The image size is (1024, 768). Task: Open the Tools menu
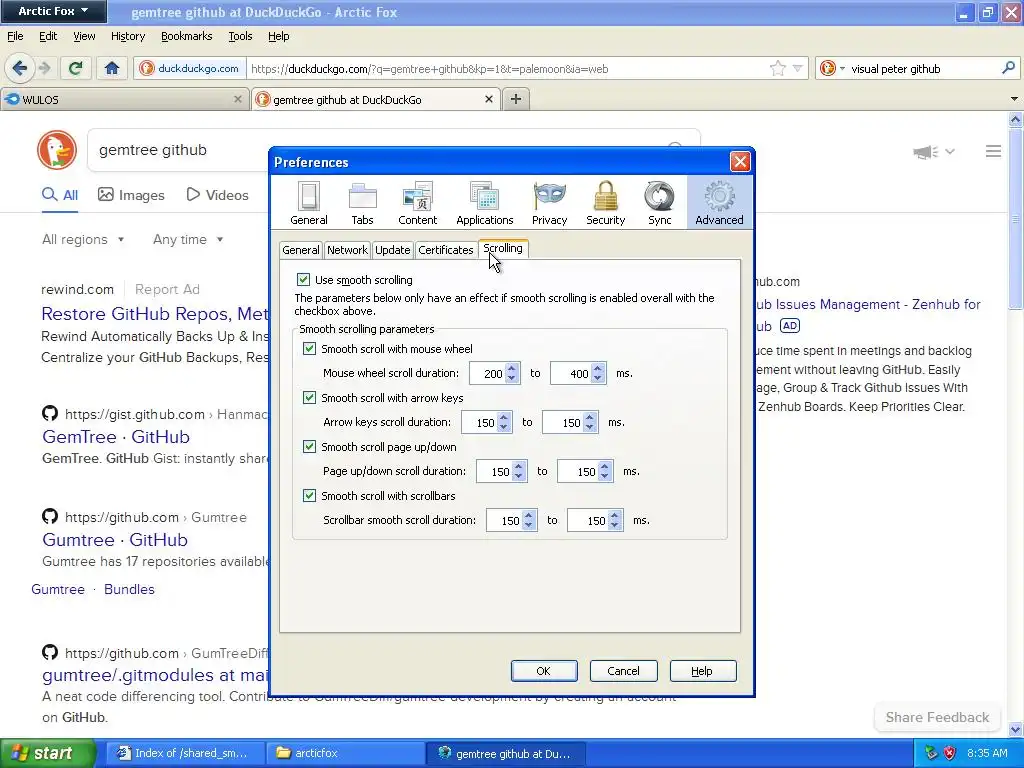coord(240,37)
